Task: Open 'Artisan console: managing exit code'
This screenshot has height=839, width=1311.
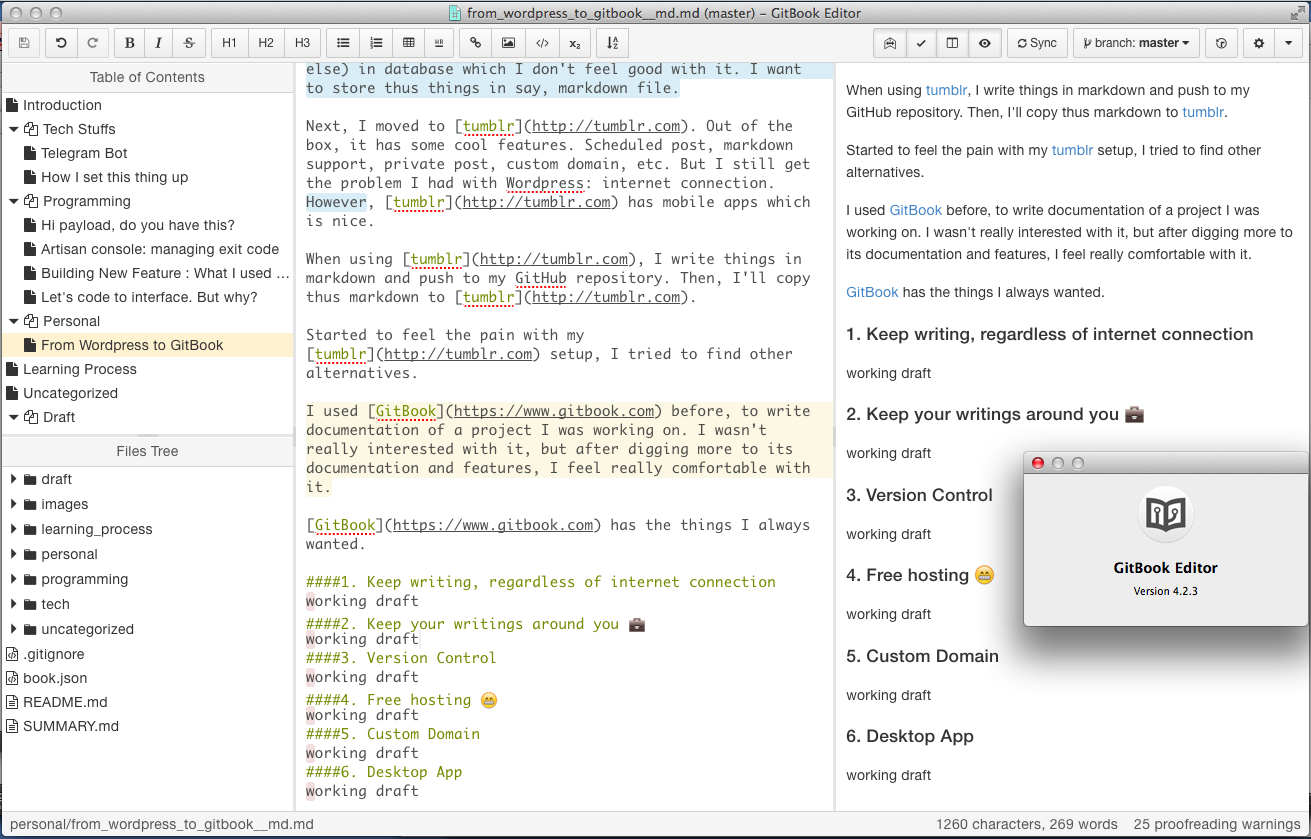Action: (x=160, y=249)
